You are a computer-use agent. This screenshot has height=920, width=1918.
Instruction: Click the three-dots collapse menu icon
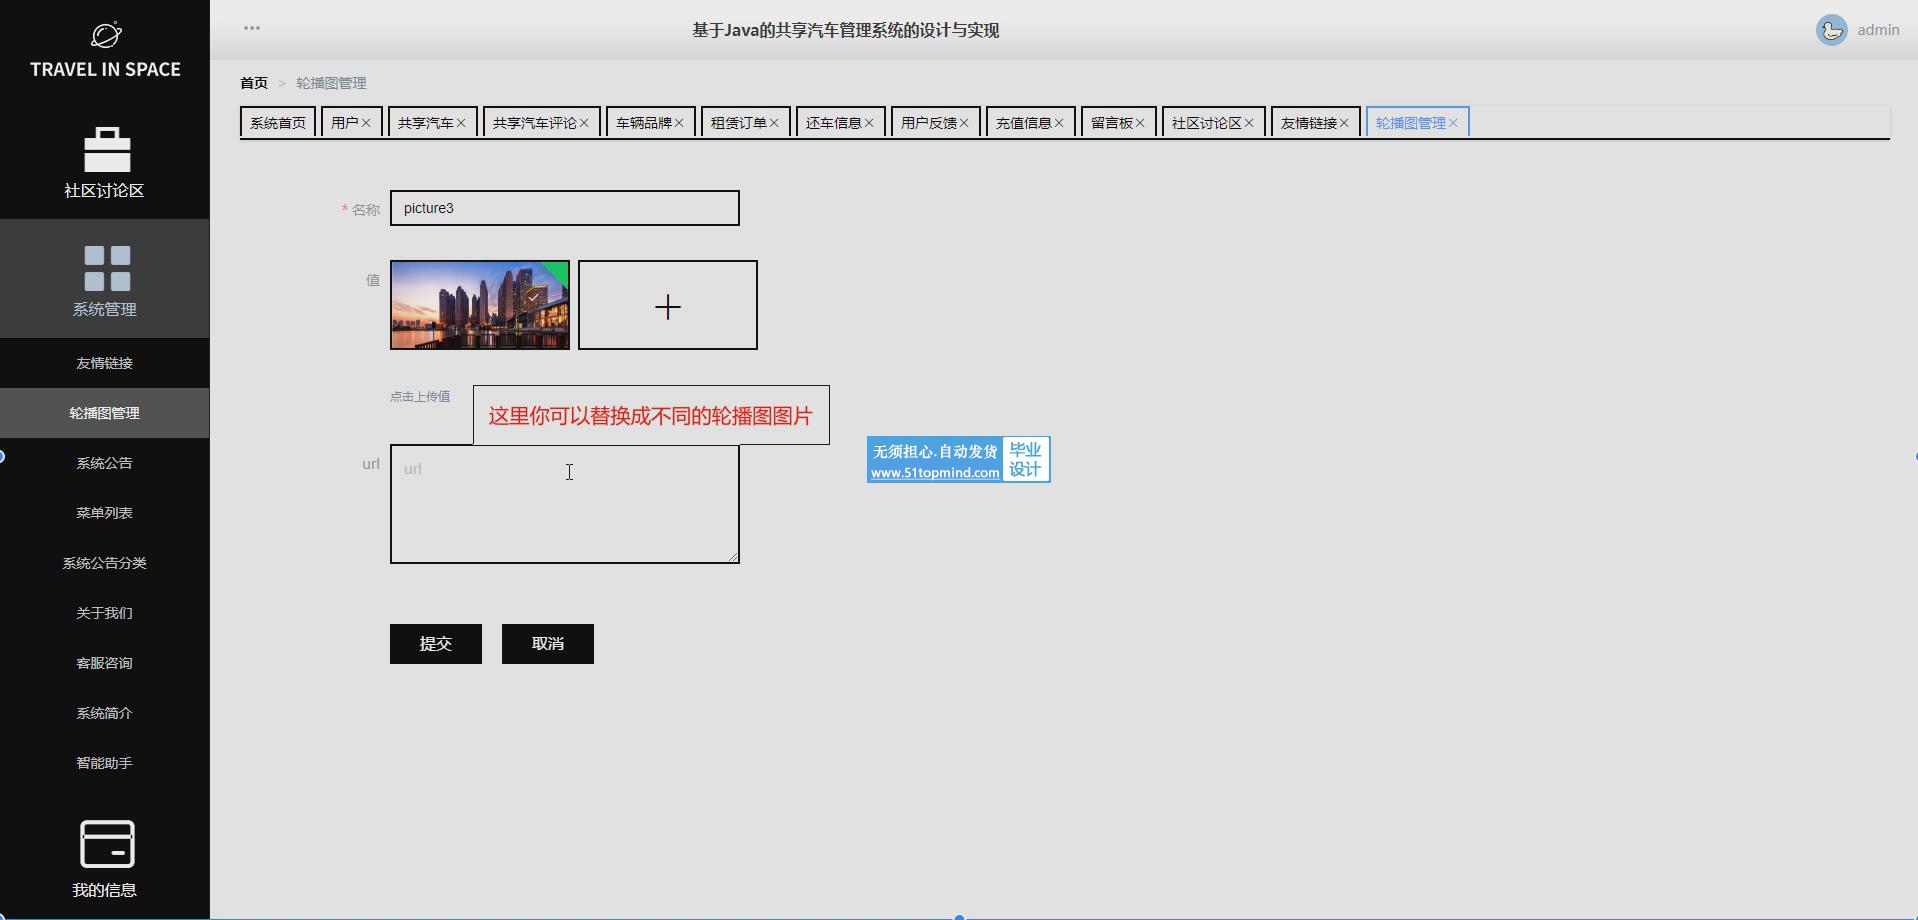click(x=252, y=28)
